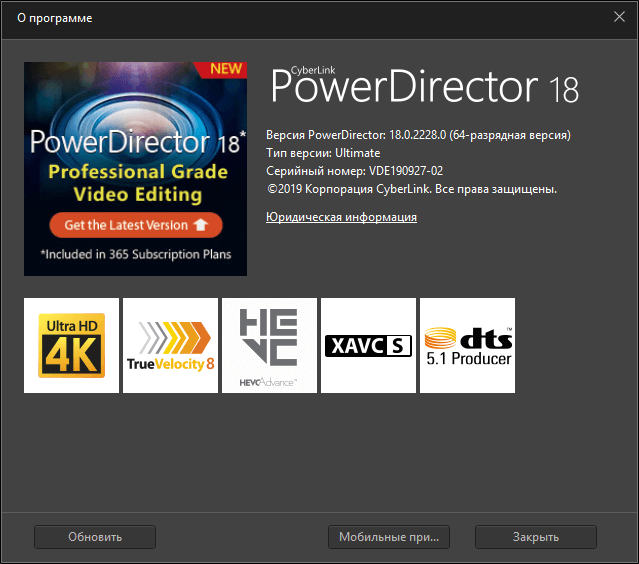Click the TrueVelocity 8 logo
Viewport: 639px width, 564px height.
tap(170, 346)
